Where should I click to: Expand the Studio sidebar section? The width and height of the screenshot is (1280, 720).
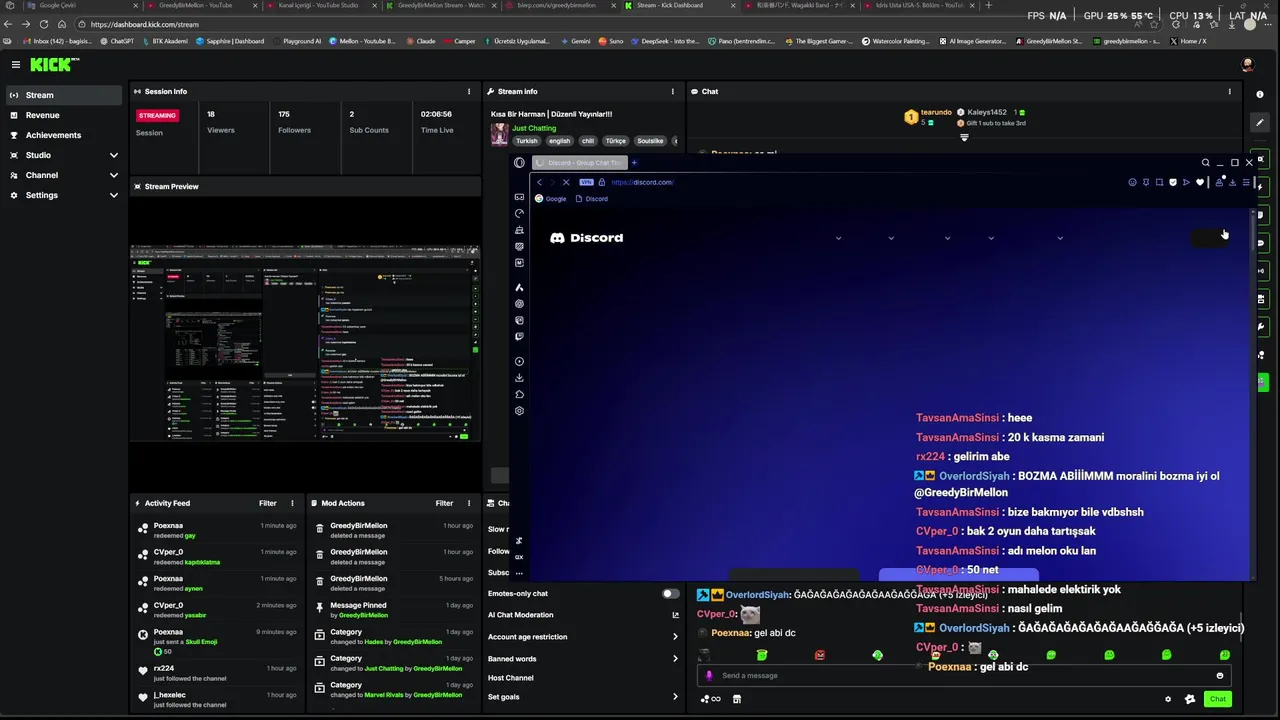[x=62, y=155]
